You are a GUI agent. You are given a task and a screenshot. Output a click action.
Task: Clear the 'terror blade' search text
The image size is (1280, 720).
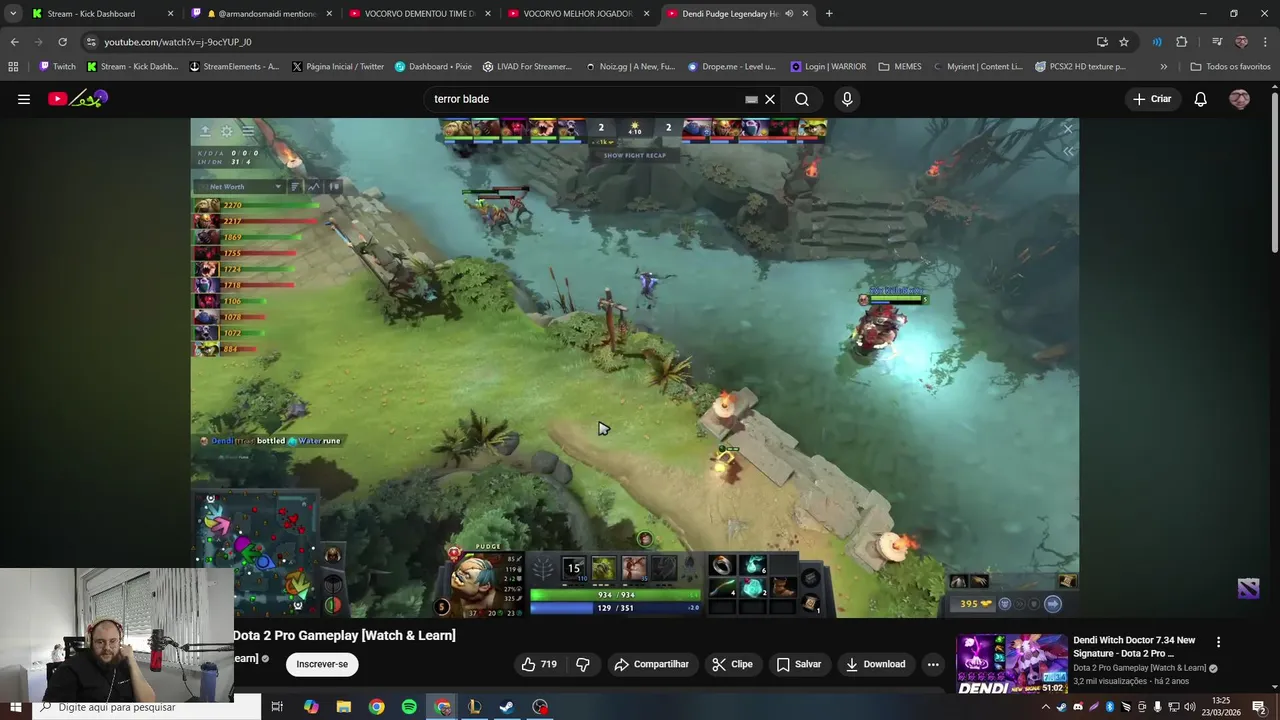pos(770,99)
